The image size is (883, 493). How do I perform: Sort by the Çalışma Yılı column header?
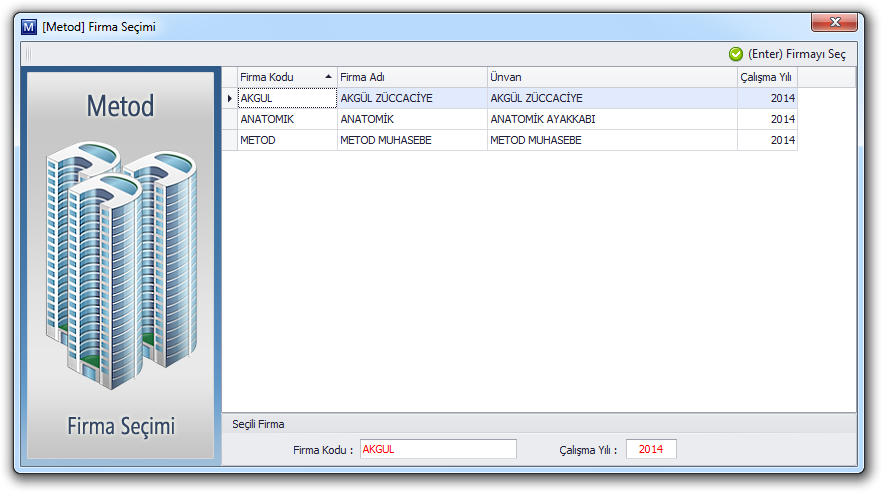766,77
